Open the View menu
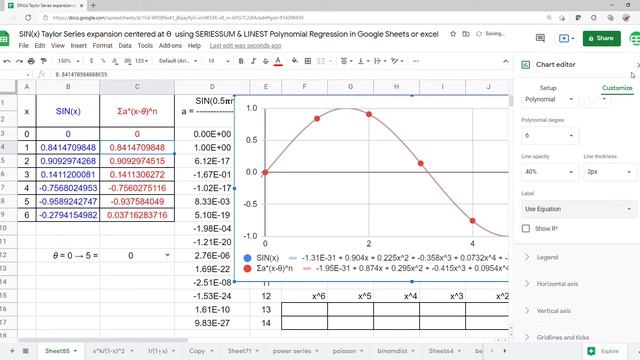This screenshot has height=360, width=640. [58, 45]
